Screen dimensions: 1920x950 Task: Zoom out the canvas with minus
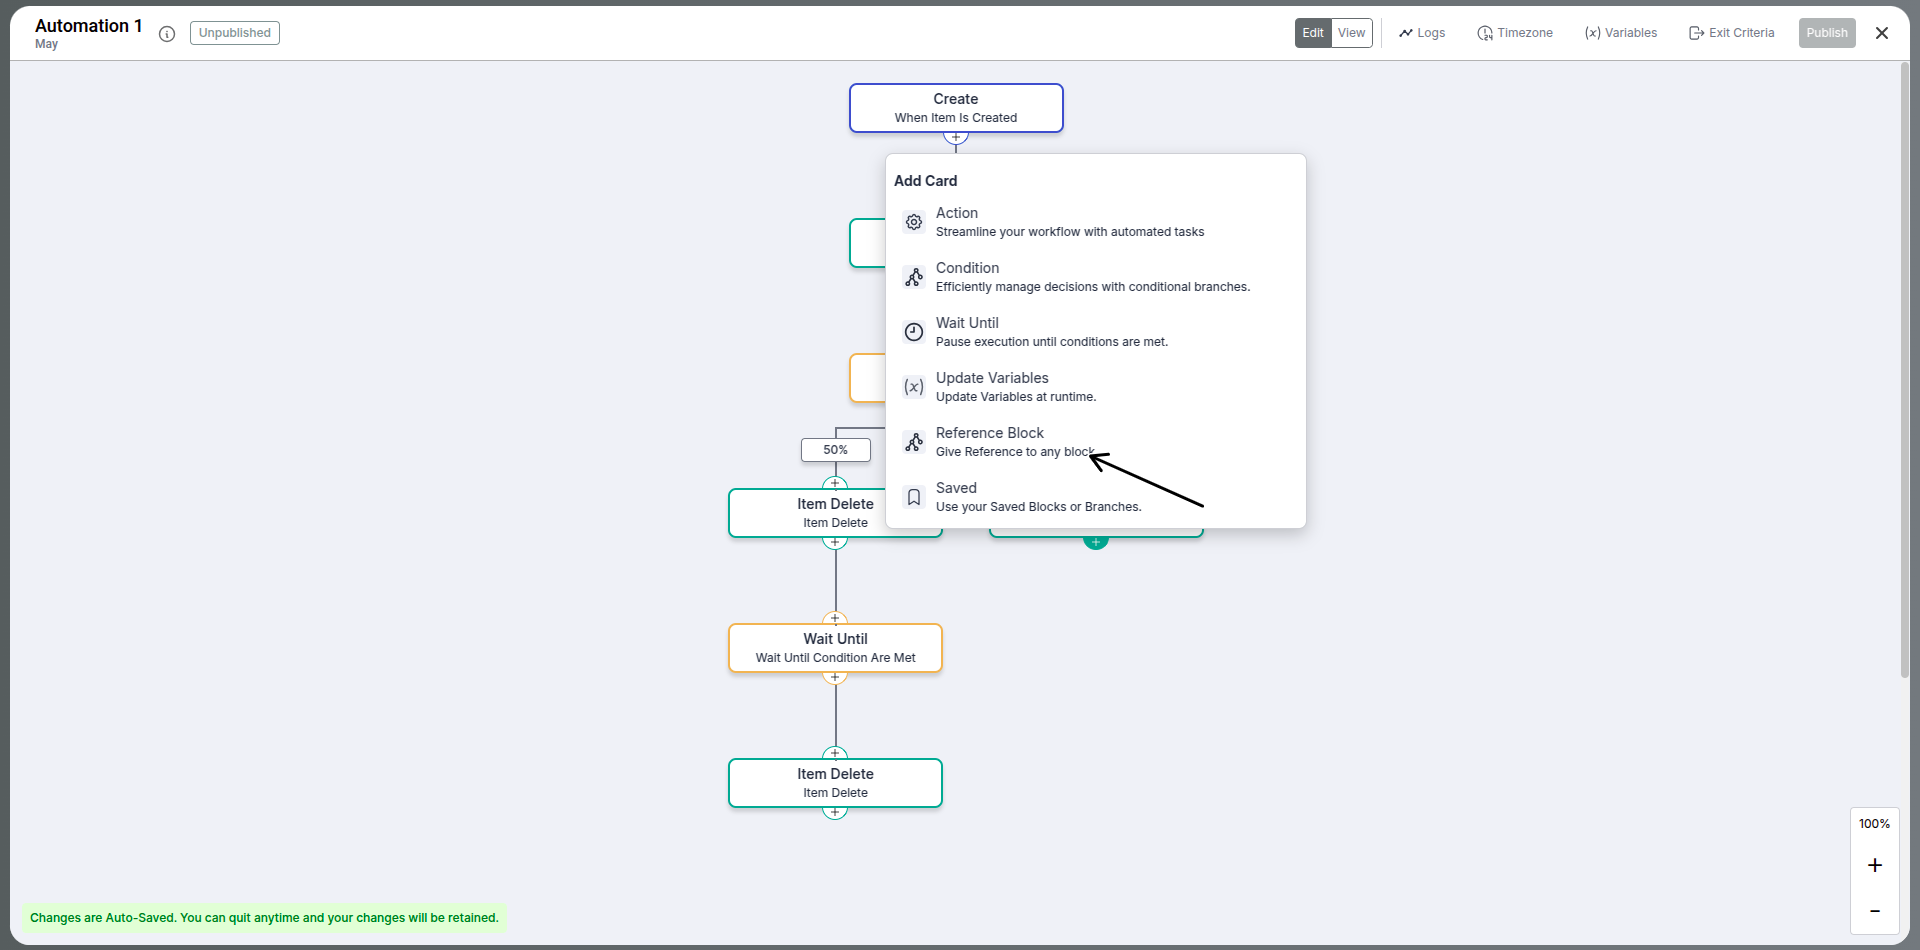coord(1875,911)
